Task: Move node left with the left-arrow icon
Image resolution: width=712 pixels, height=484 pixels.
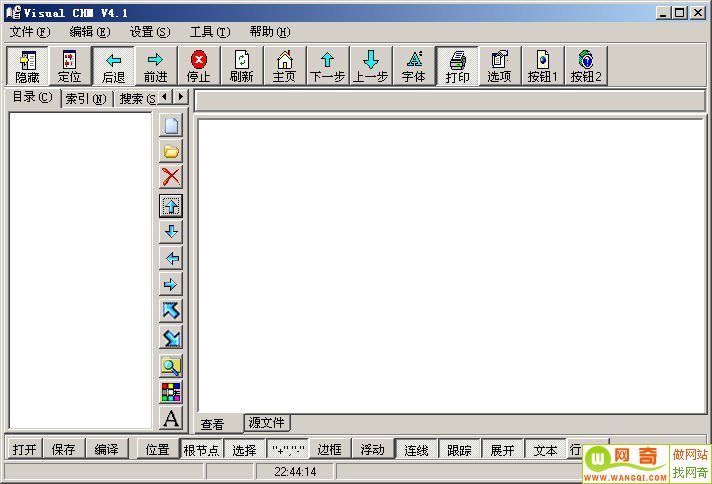Action: [x=171, y=258]
